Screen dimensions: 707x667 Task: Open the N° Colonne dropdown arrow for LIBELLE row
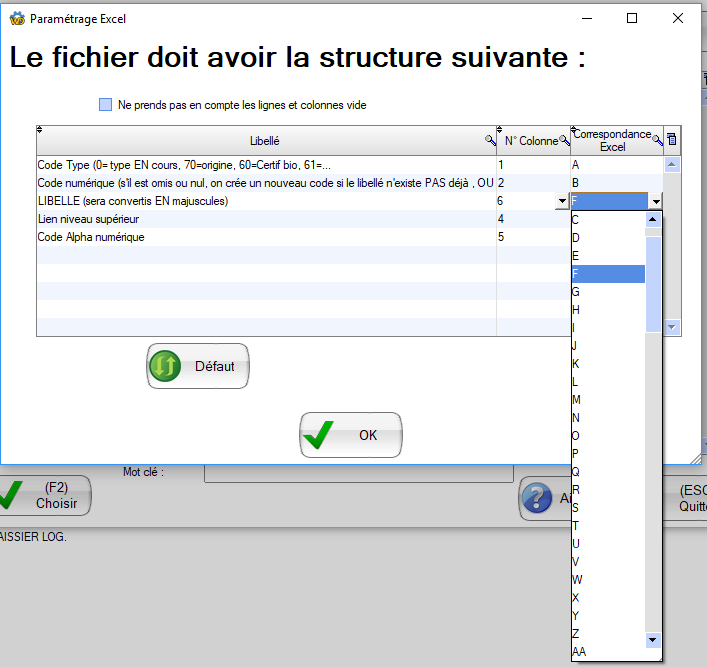[x=561, y=201]
